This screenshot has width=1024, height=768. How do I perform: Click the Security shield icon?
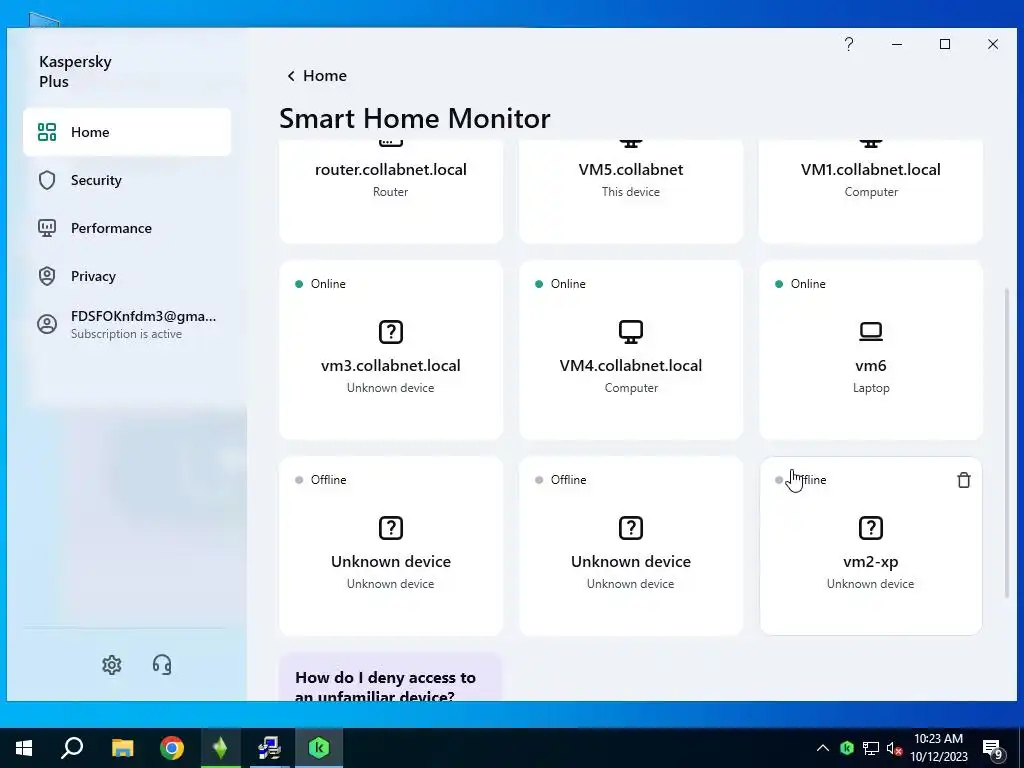click(47, 180)
